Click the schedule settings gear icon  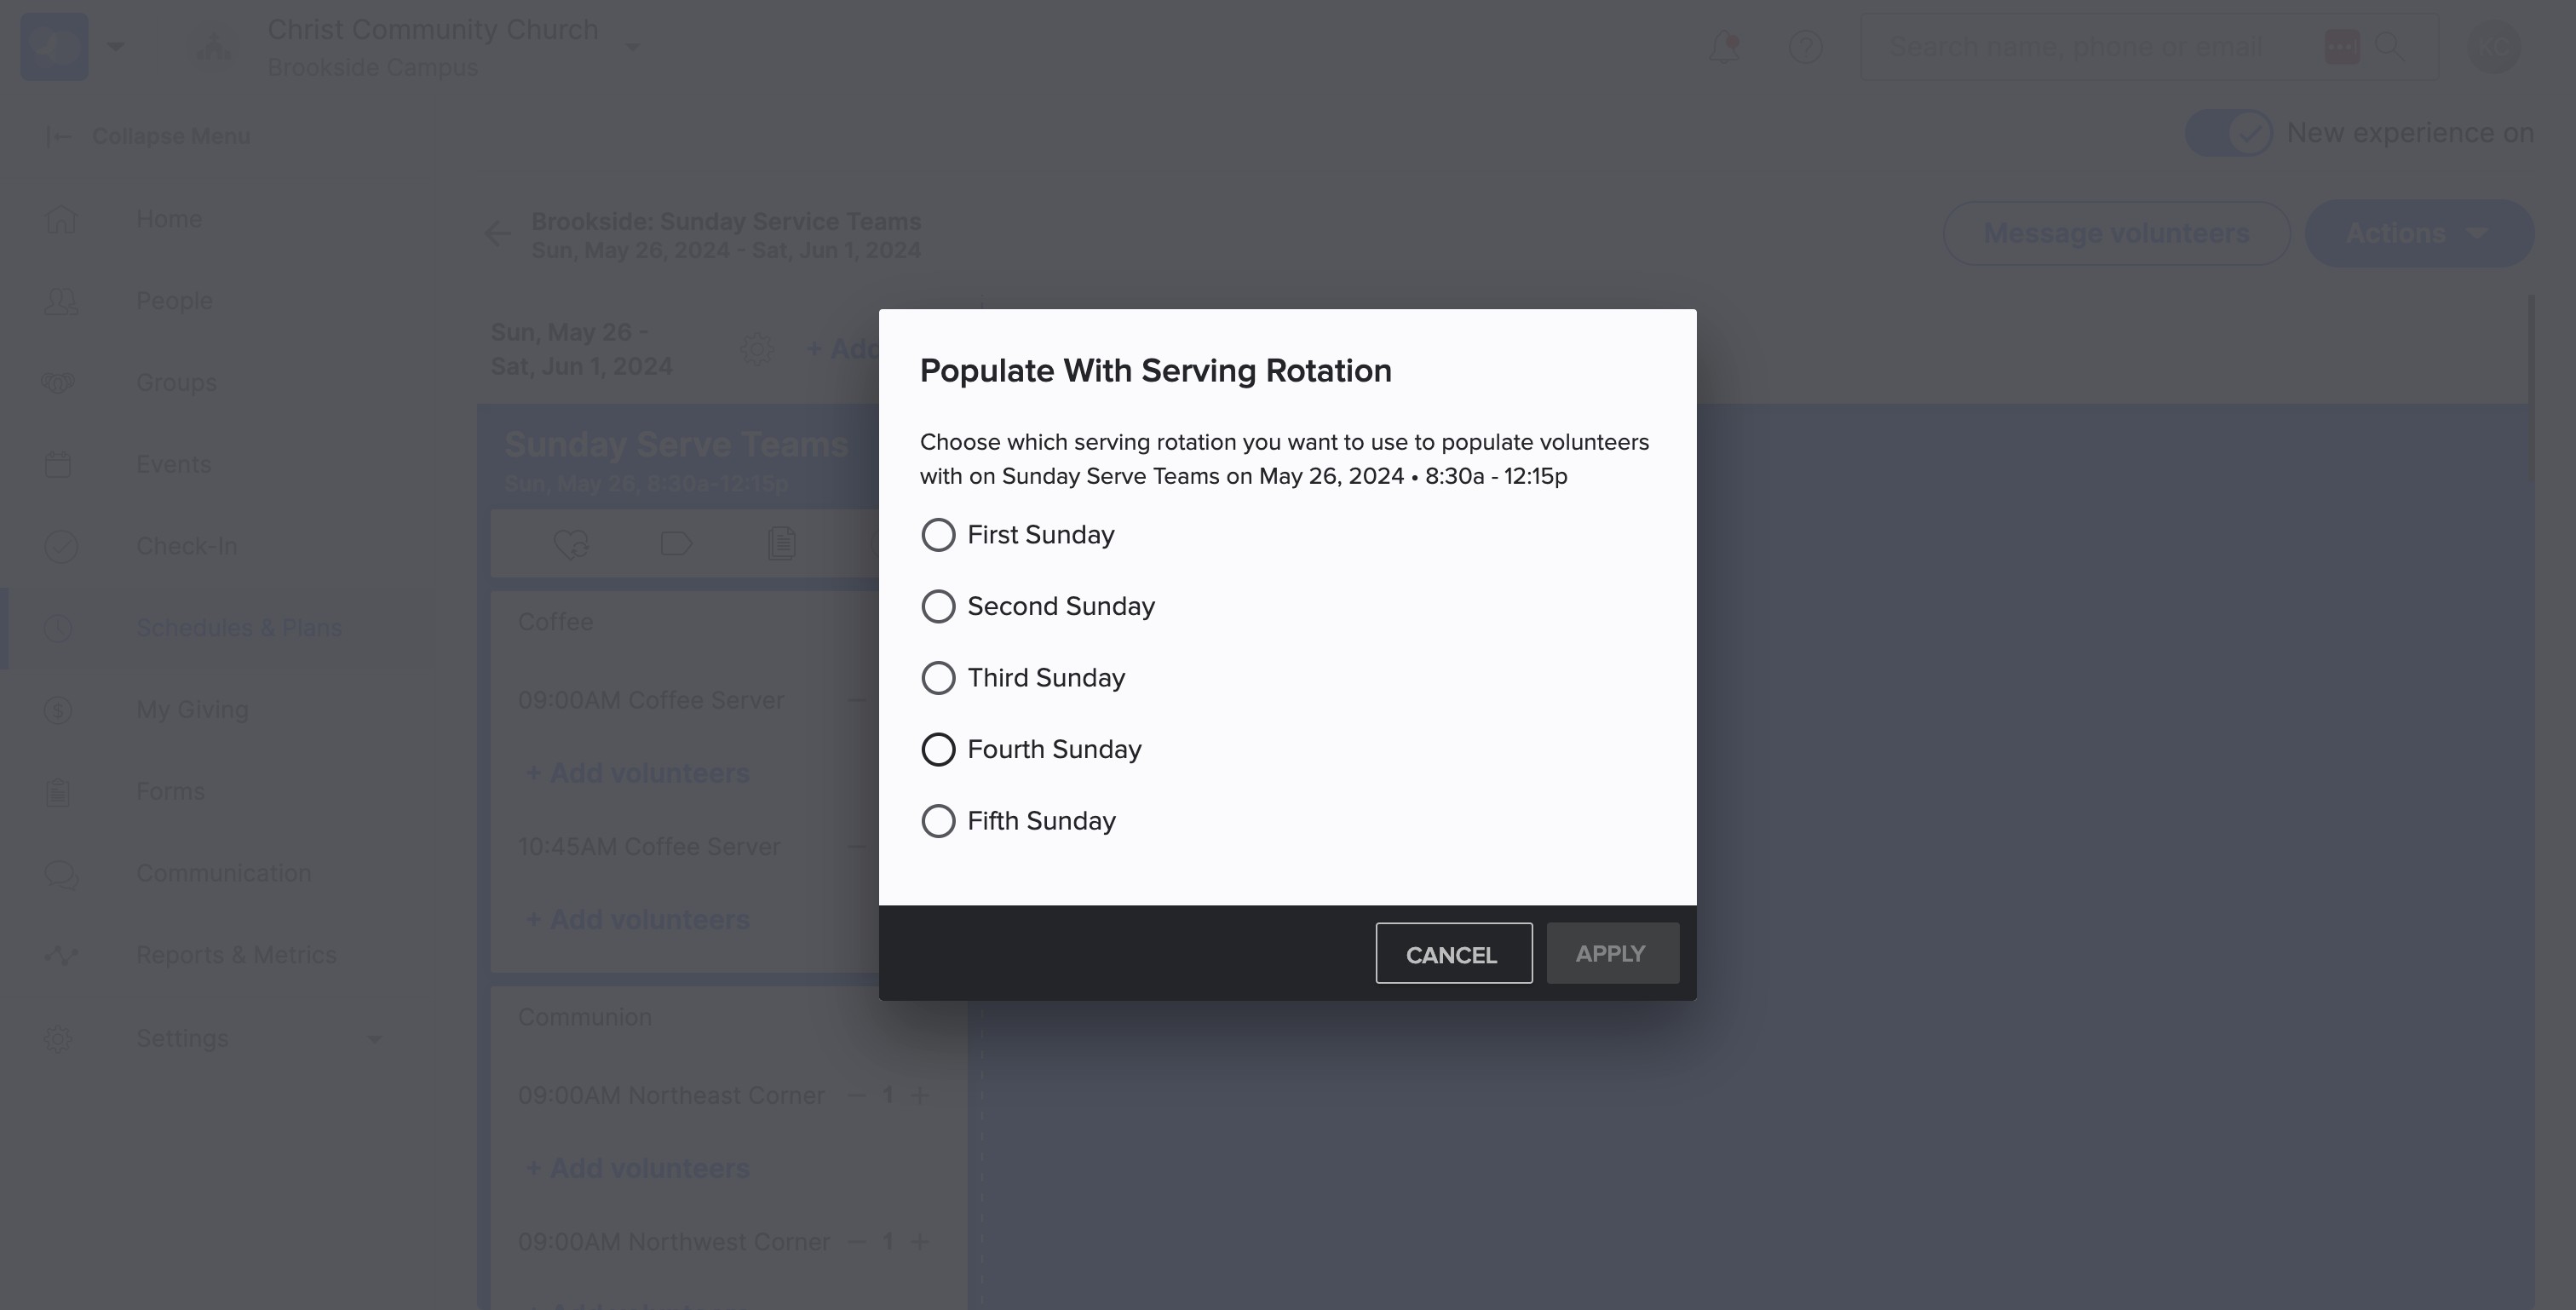(757, 349)
